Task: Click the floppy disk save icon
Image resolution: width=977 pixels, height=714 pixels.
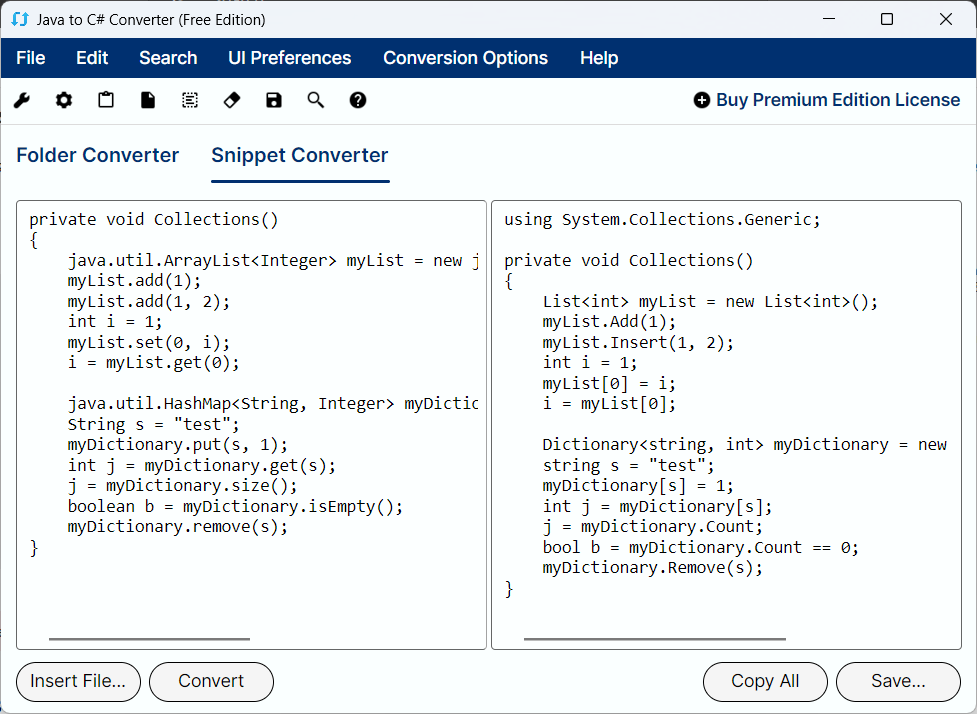Action: pyautogui.click(x=274, y=100)
